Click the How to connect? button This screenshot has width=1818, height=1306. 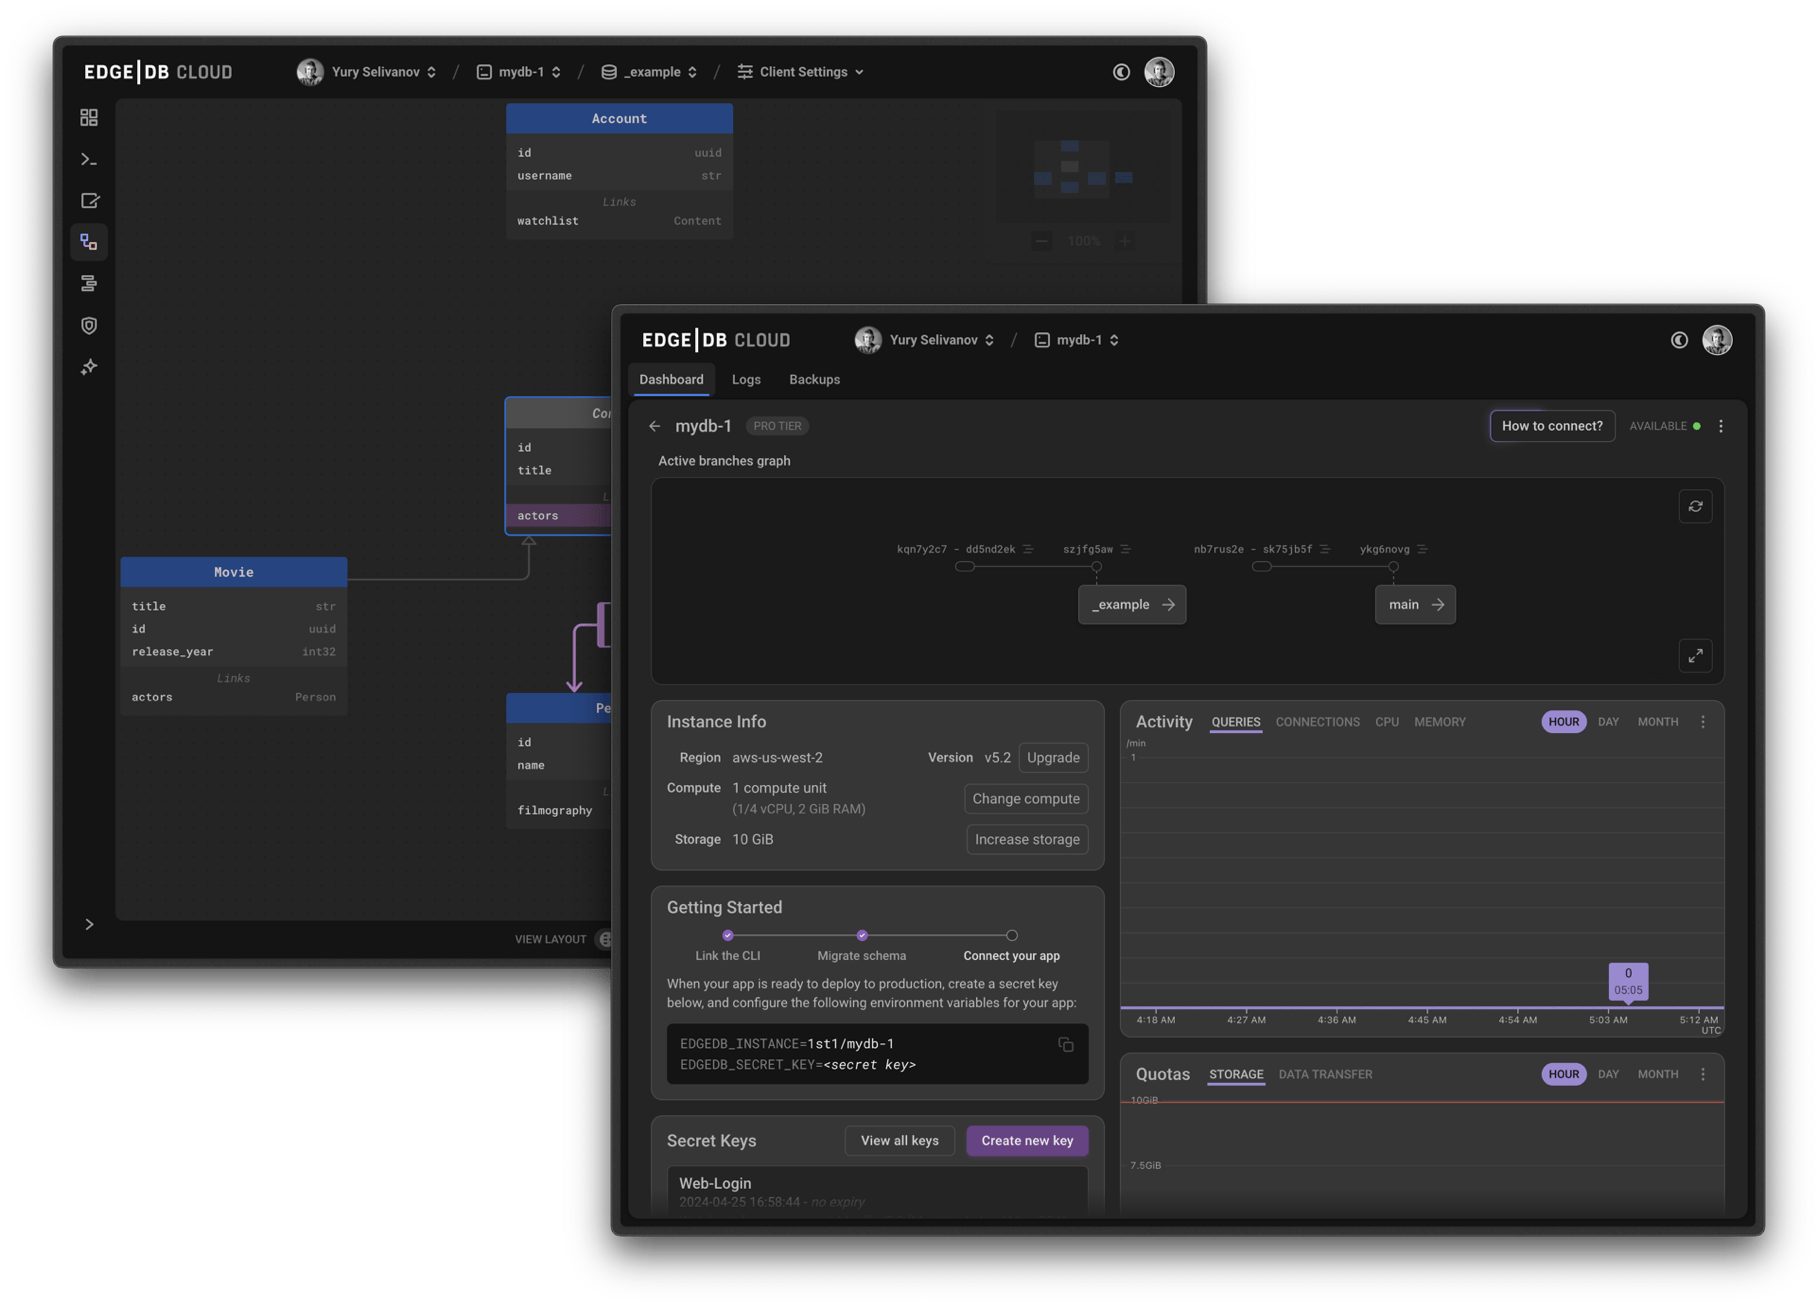click(x=1551, y=426)
